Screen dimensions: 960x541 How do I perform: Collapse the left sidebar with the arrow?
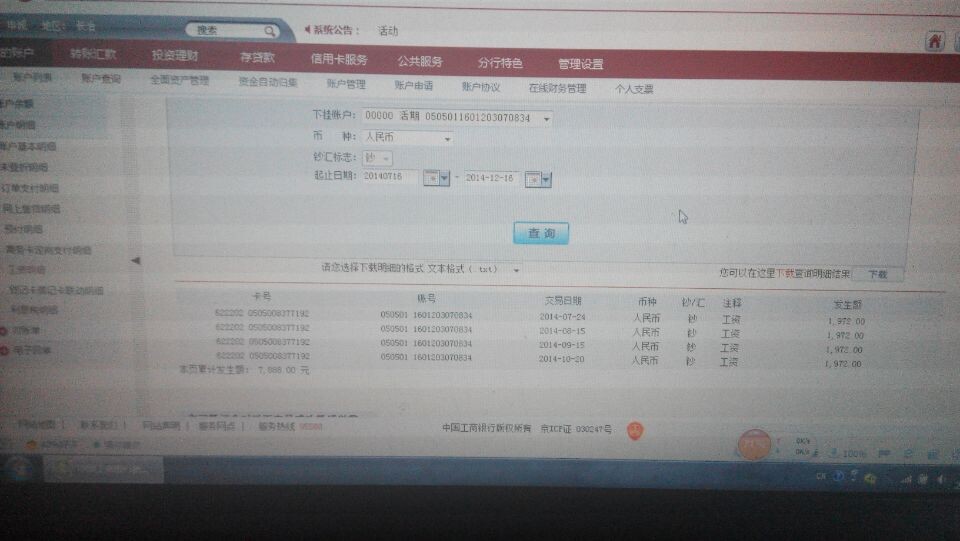pyautogui.click(x=135, y=260)
